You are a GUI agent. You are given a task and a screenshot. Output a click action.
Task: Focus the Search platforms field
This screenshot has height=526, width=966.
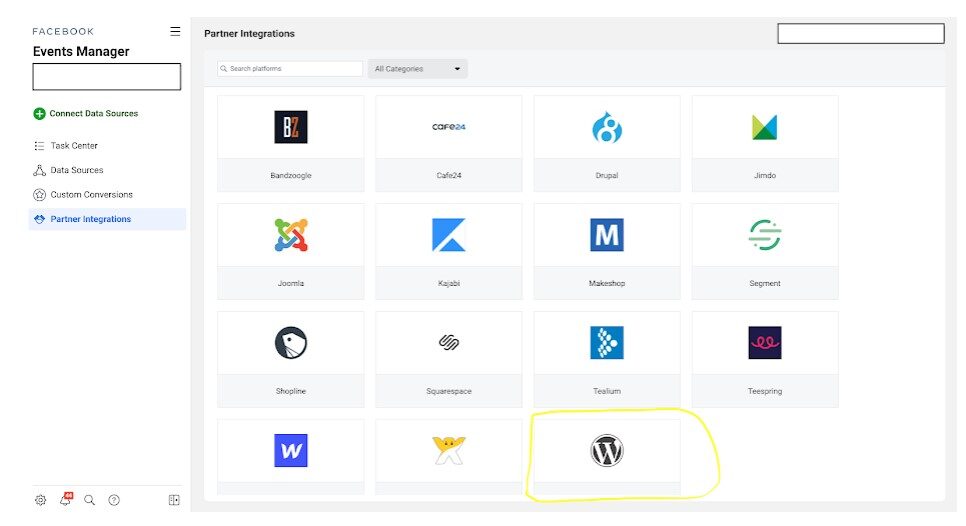[290, 69]
